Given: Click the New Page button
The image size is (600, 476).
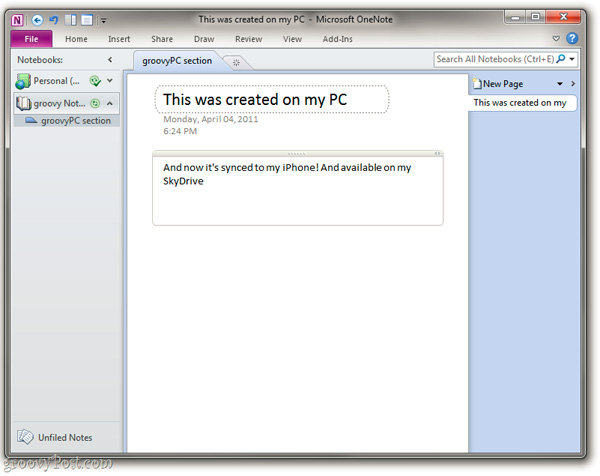Looking at the screenshot, I should 498,84.
